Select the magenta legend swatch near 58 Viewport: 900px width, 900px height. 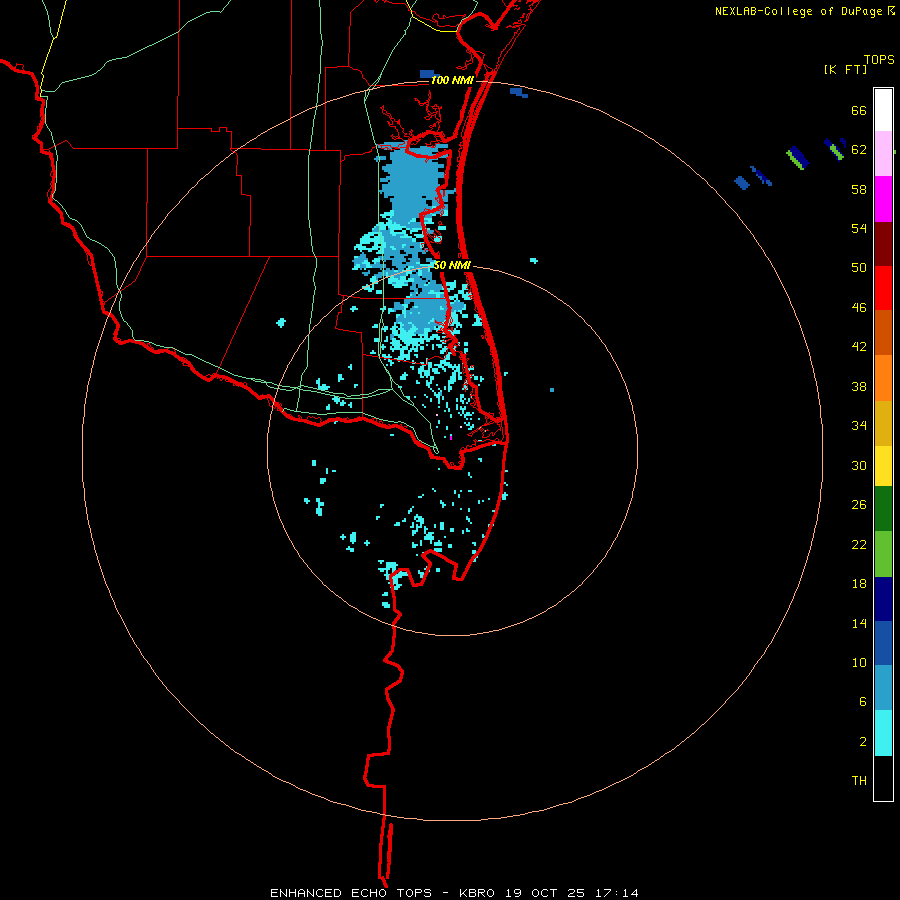click(883, 199)
